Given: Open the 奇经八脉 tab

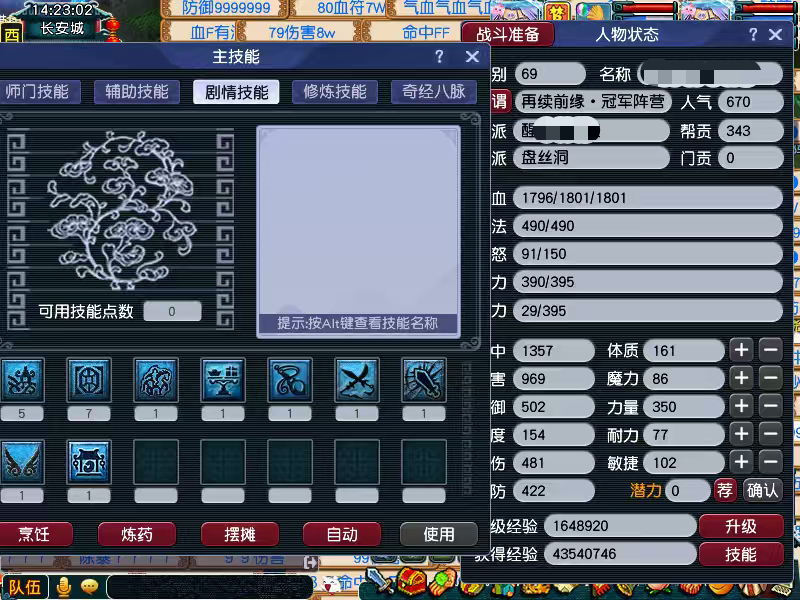Looking at the screenshot, I should (434, 92).
